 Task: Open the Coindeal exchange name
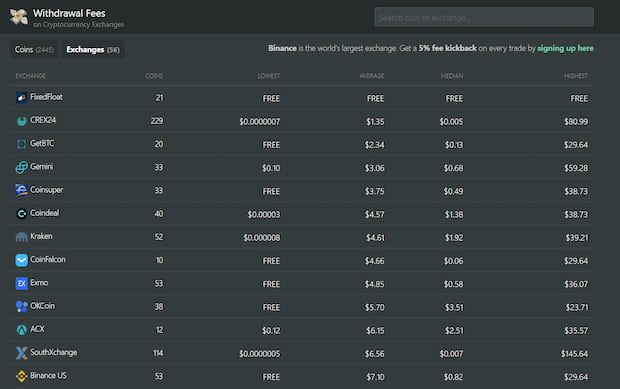click(x=45, y=213)
